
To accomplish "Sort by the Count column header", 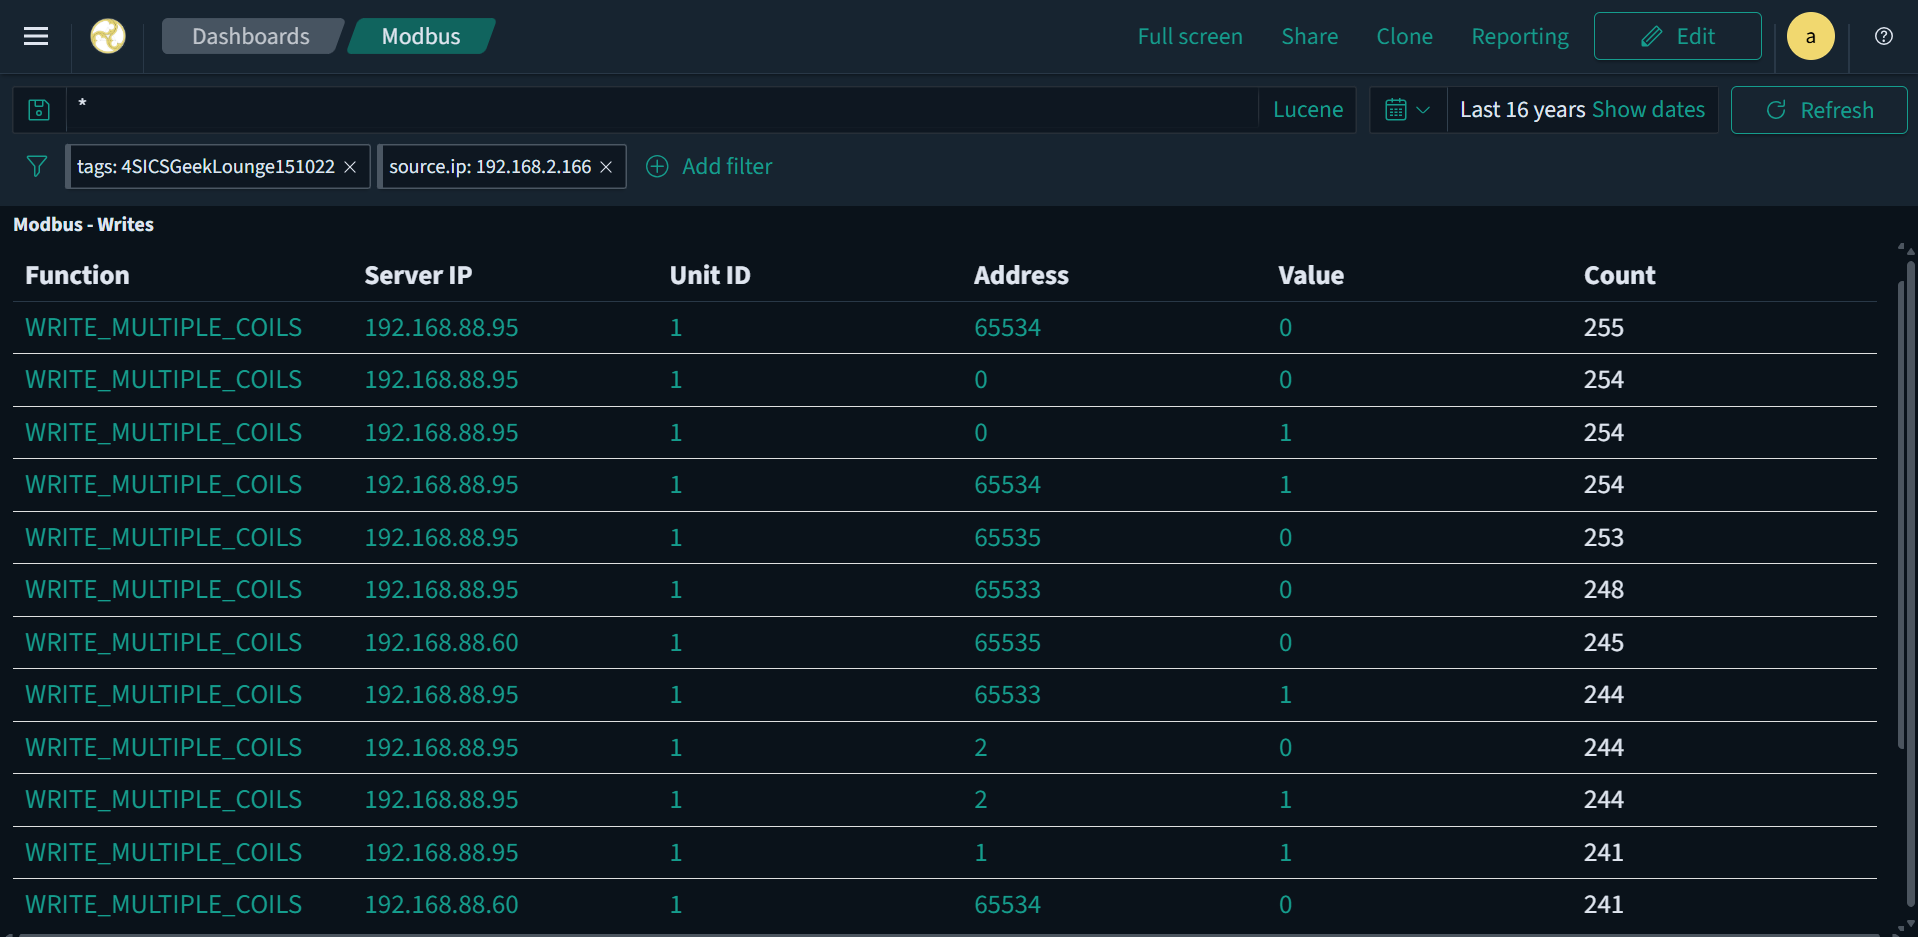I will pos(1619,275).
